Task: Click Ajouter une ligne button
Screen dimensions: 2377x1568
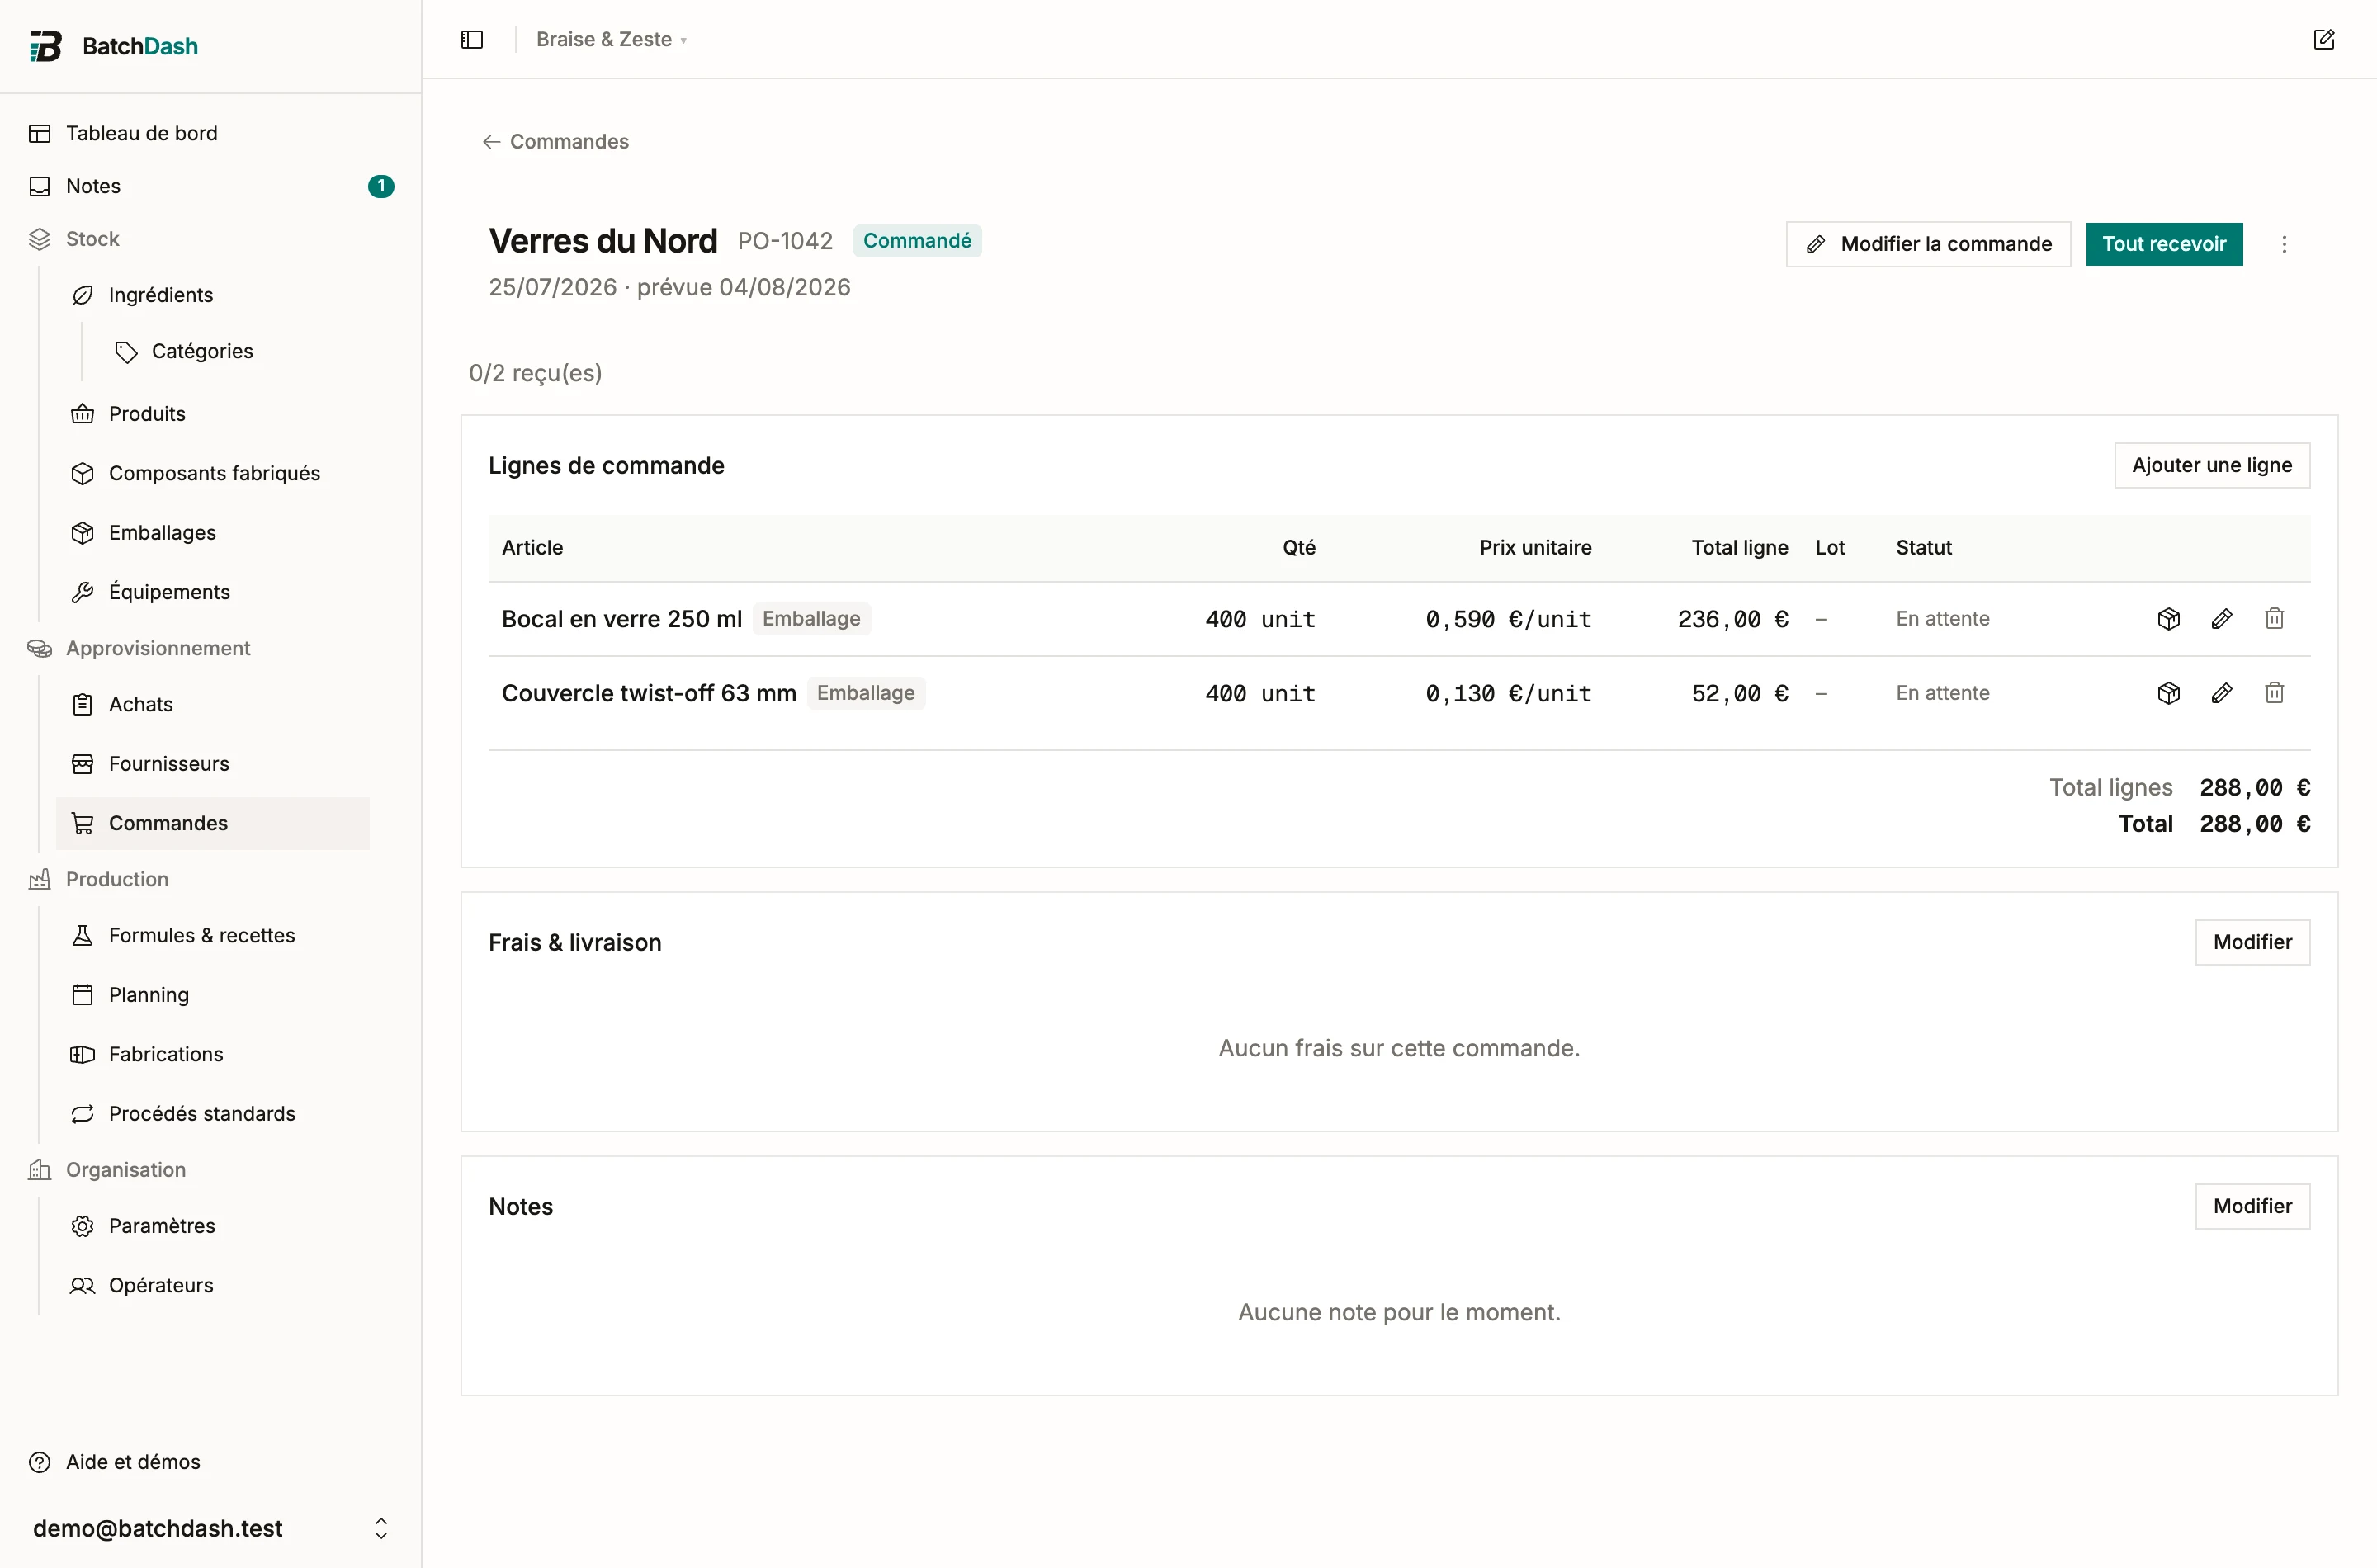Action: 2212,465
